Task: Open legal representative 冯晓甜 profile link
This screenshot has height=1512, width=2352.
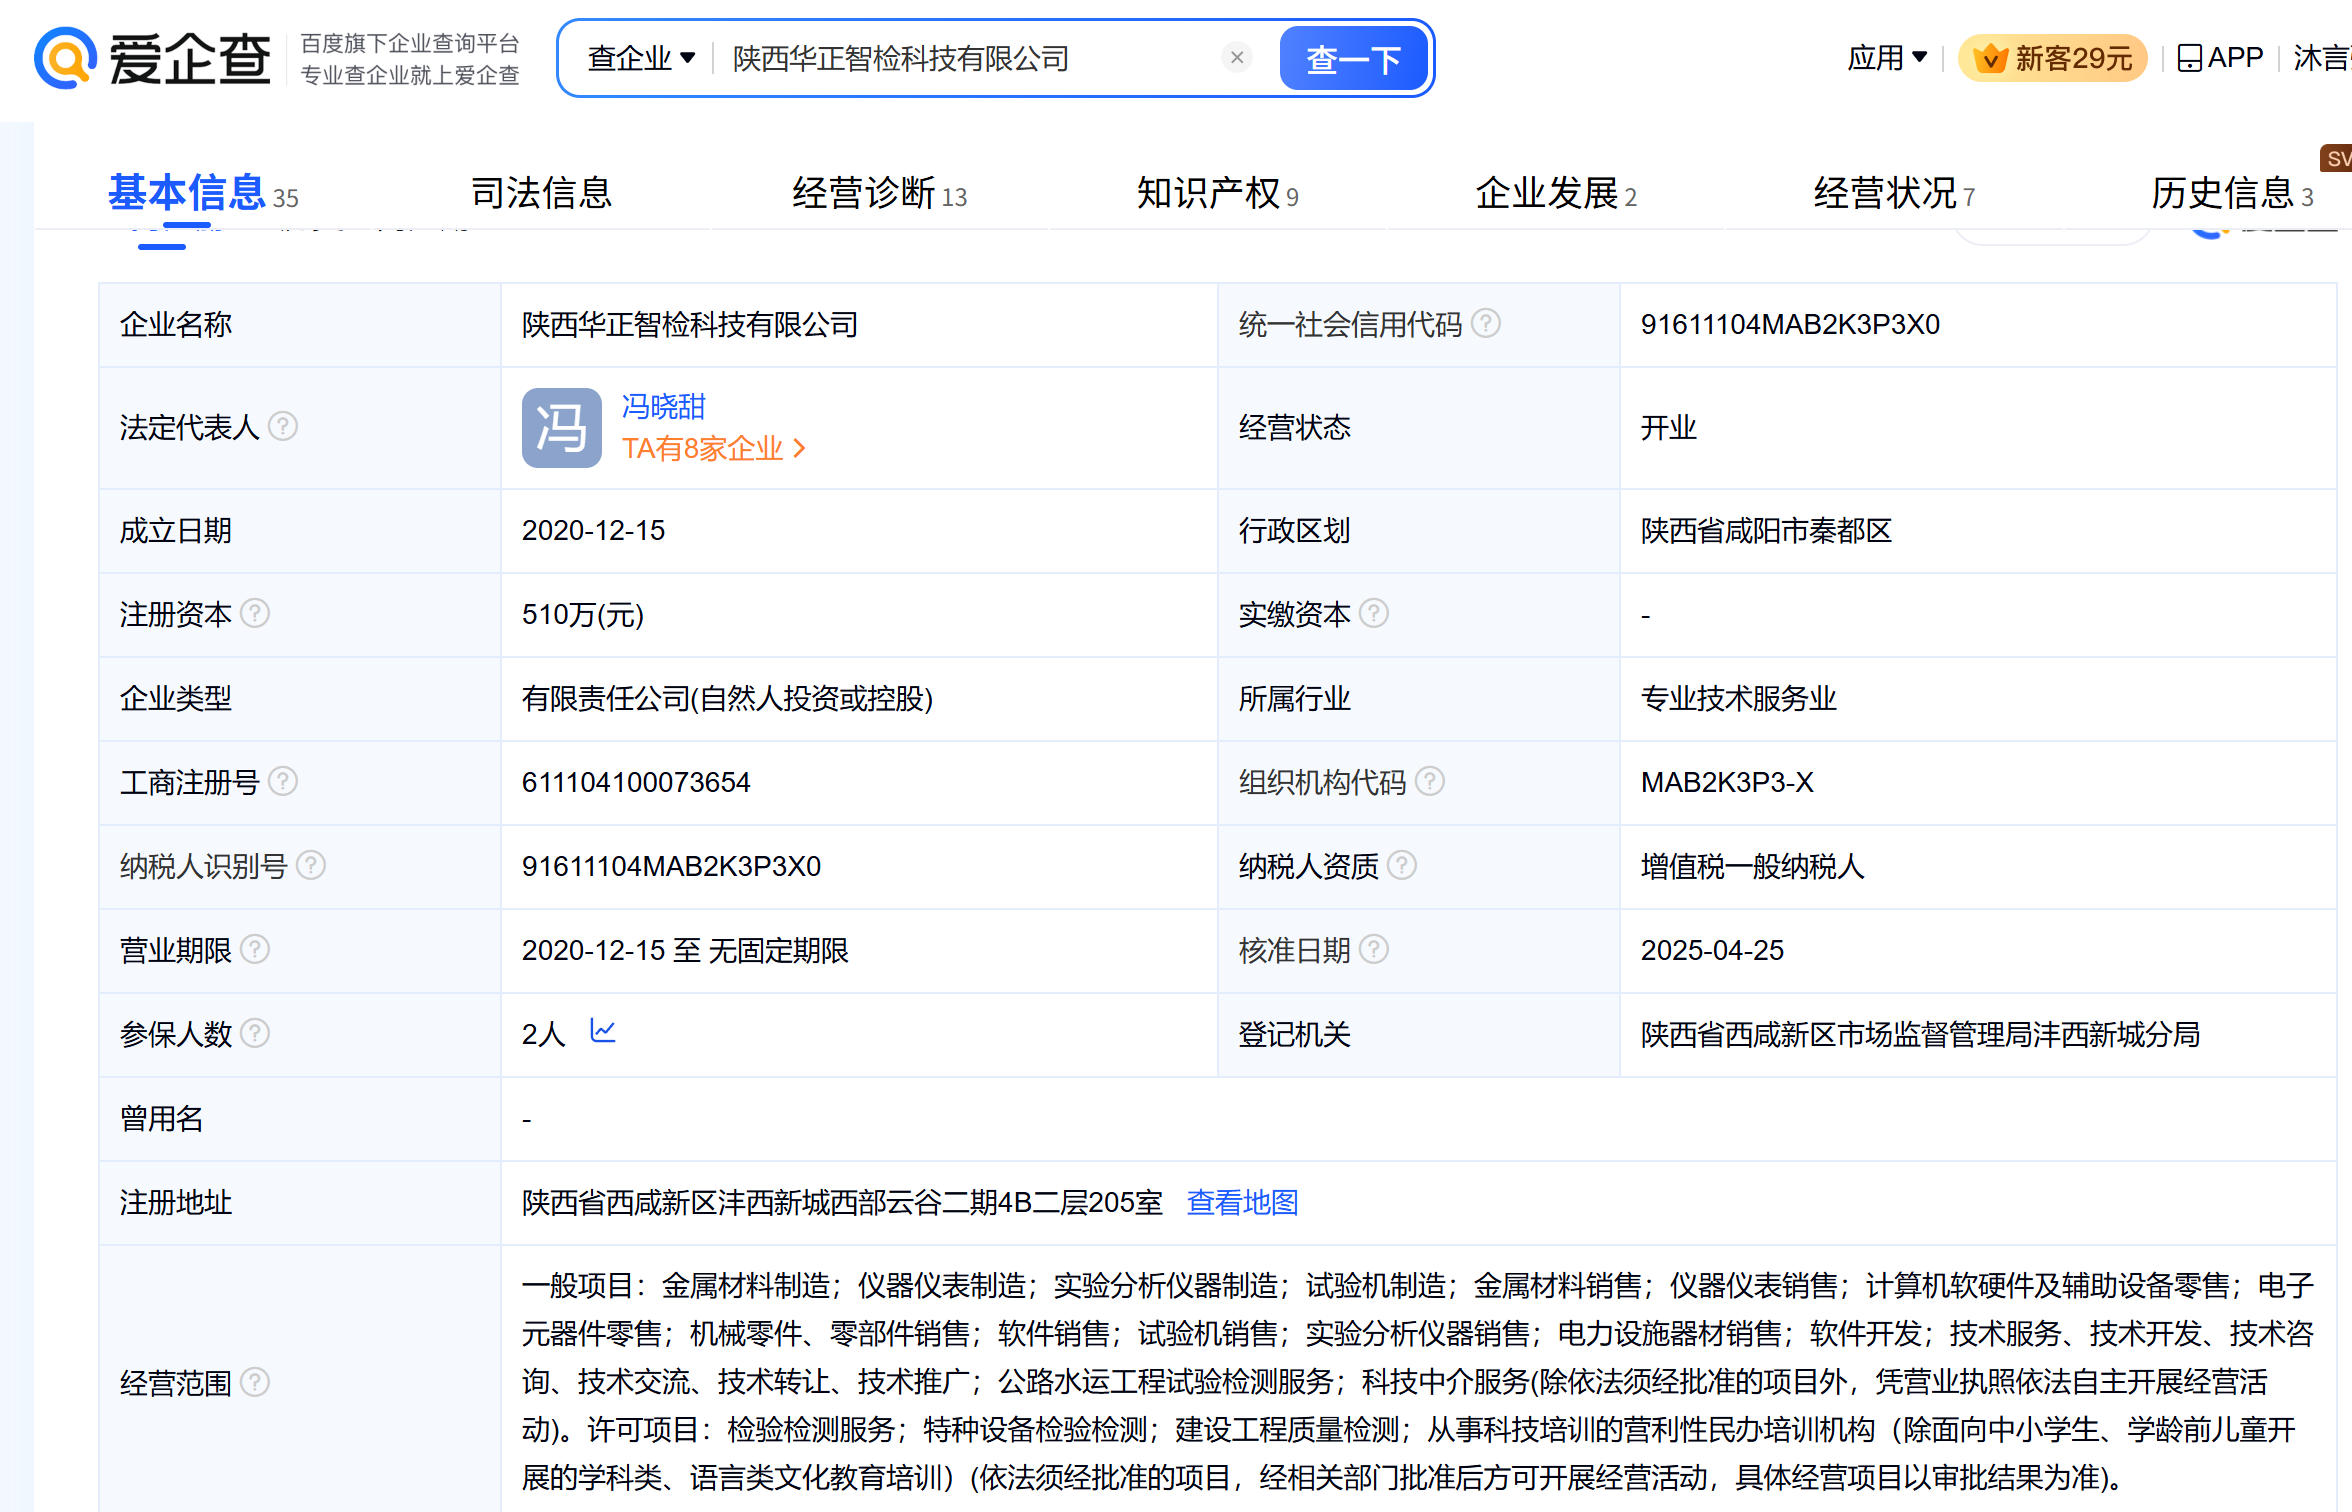Action: pos(663,406)
